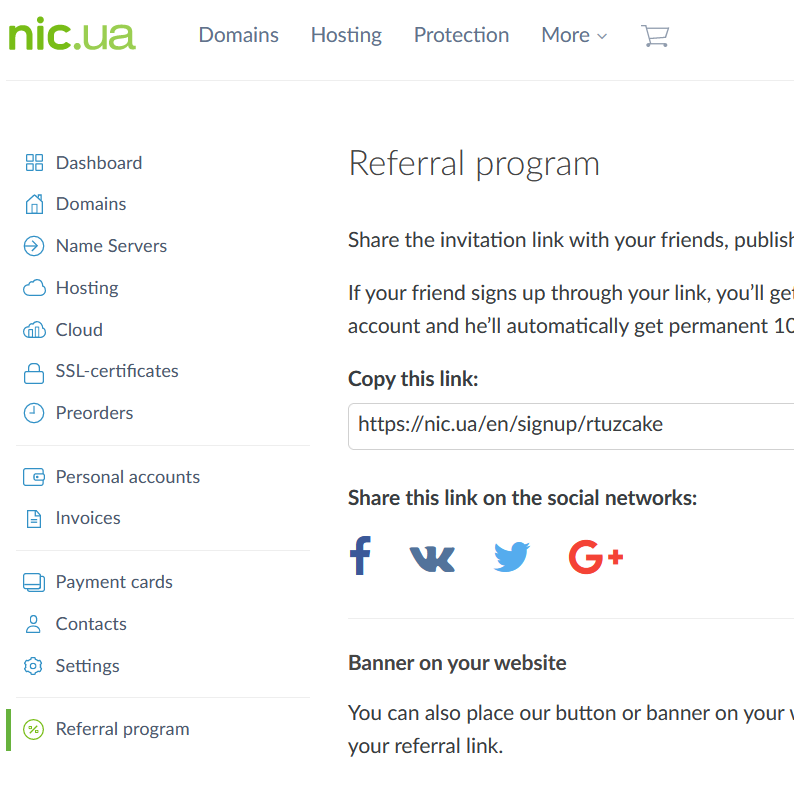
Task: Click the nic.ua logo
Action: 72,34
